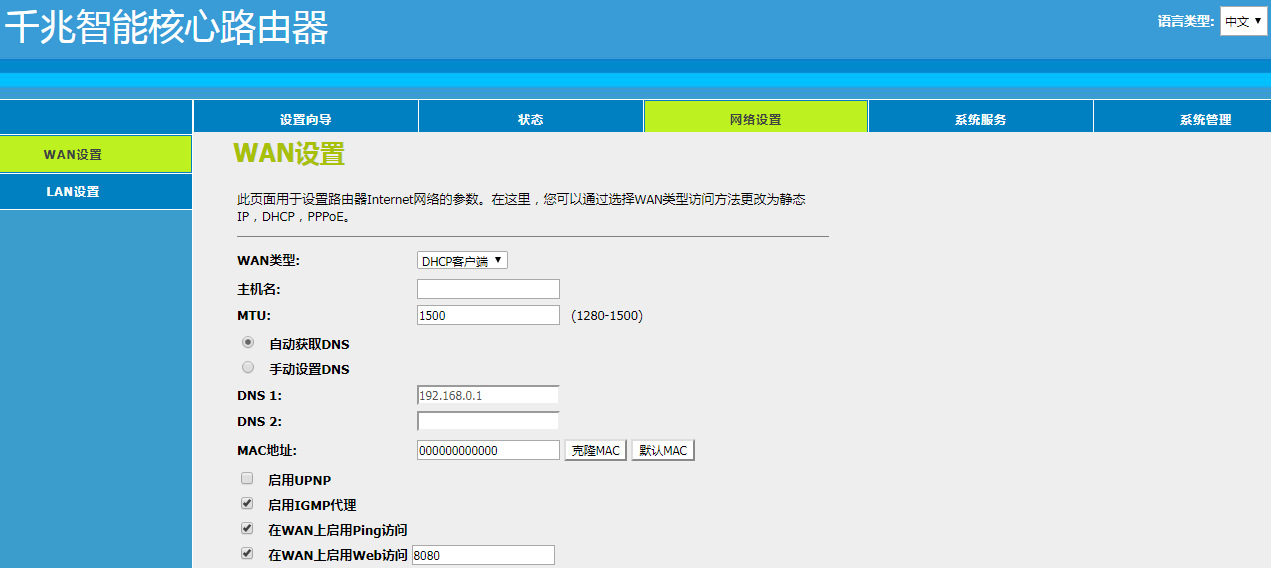This screenshot has height=568, width=1271.
Task: Toggle 在WAN上启用Web访问 checkbox
Action: 247,554
